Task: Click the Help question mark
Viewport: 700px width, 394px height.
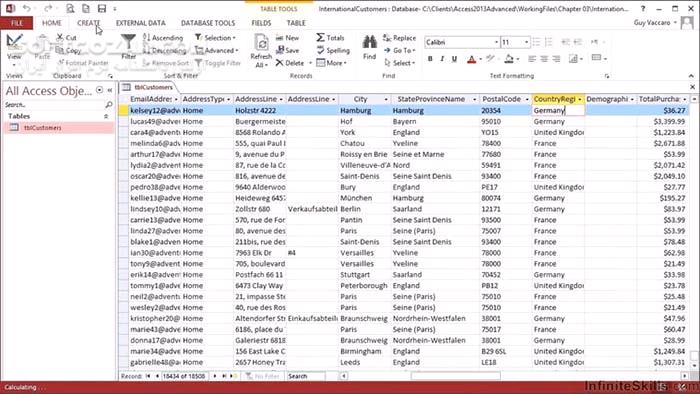Action: pos(643,8)
